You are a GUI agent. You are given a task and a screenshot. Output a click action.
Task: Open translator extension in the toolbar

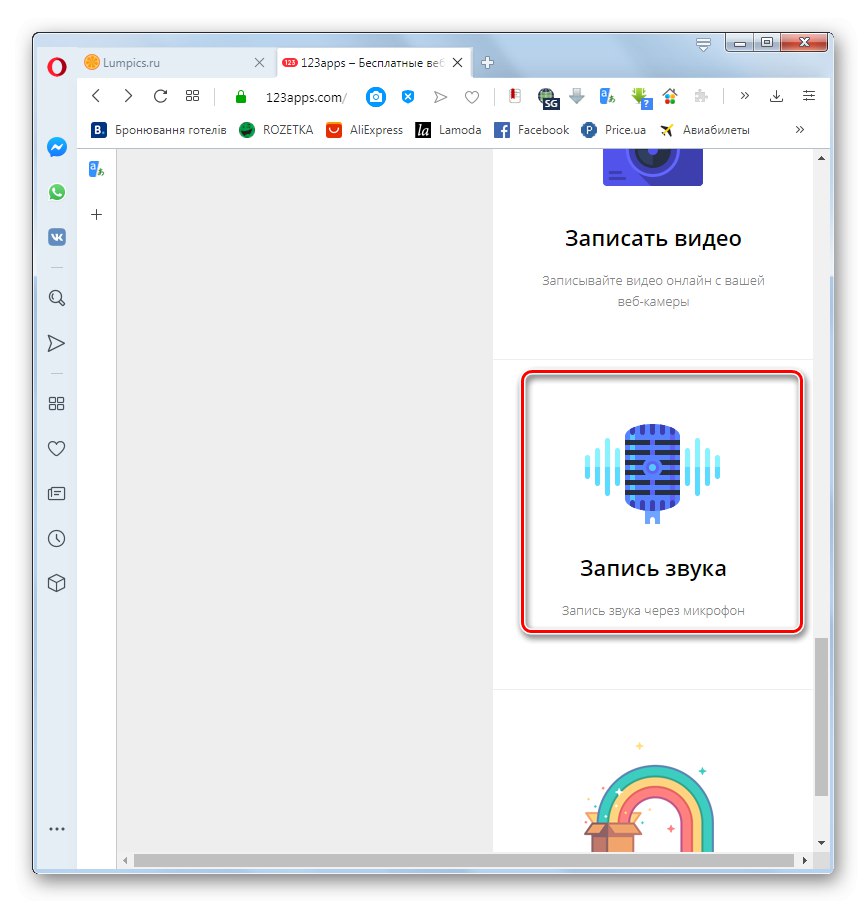point(607,96)
